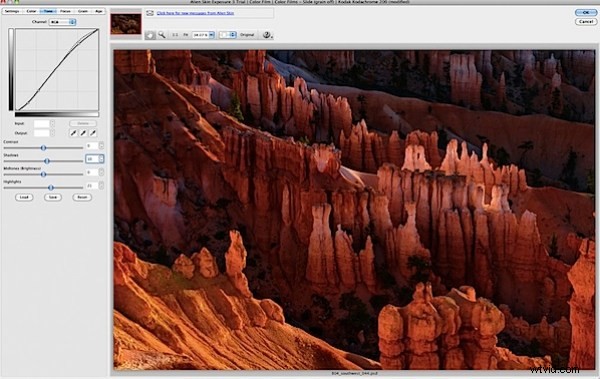This screenshot has width=600, height=379.
Task: Click the canyon preview image
Action: 354,209
